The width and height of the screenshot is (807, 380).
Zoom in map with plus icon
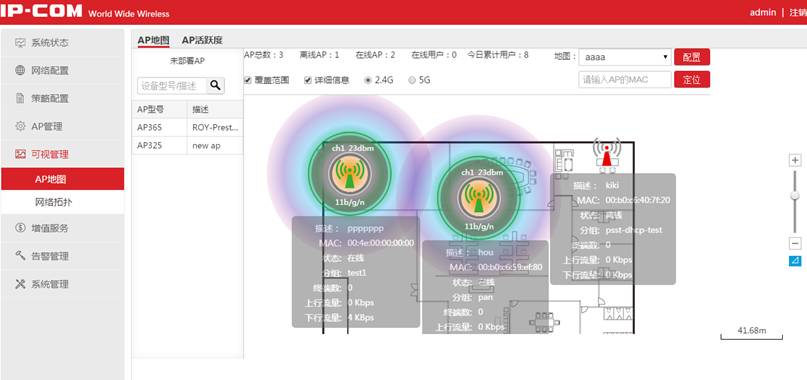coord(795,160)
